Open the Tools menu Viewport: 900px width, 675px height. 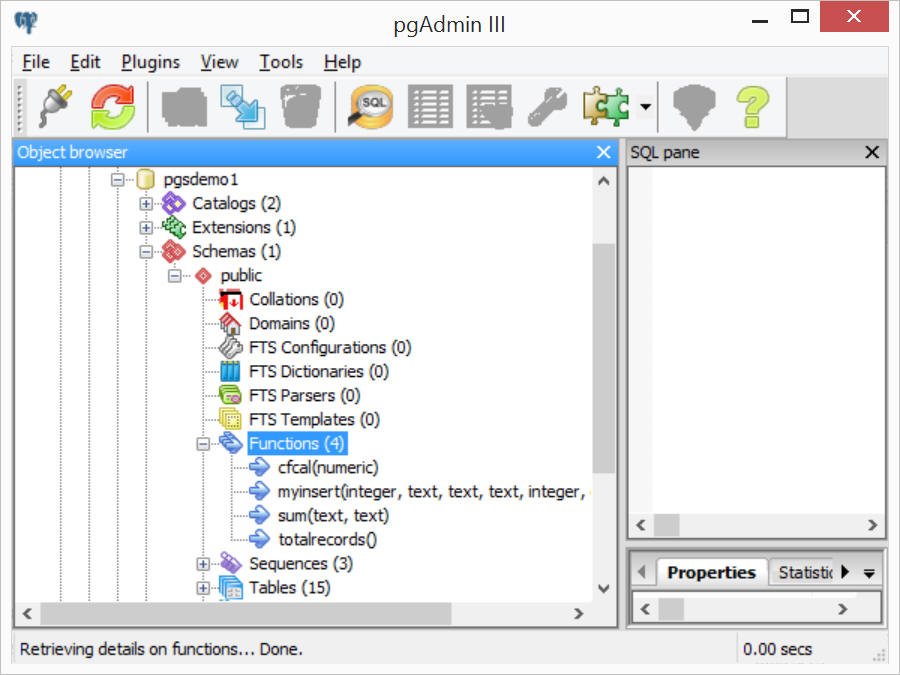281,62
